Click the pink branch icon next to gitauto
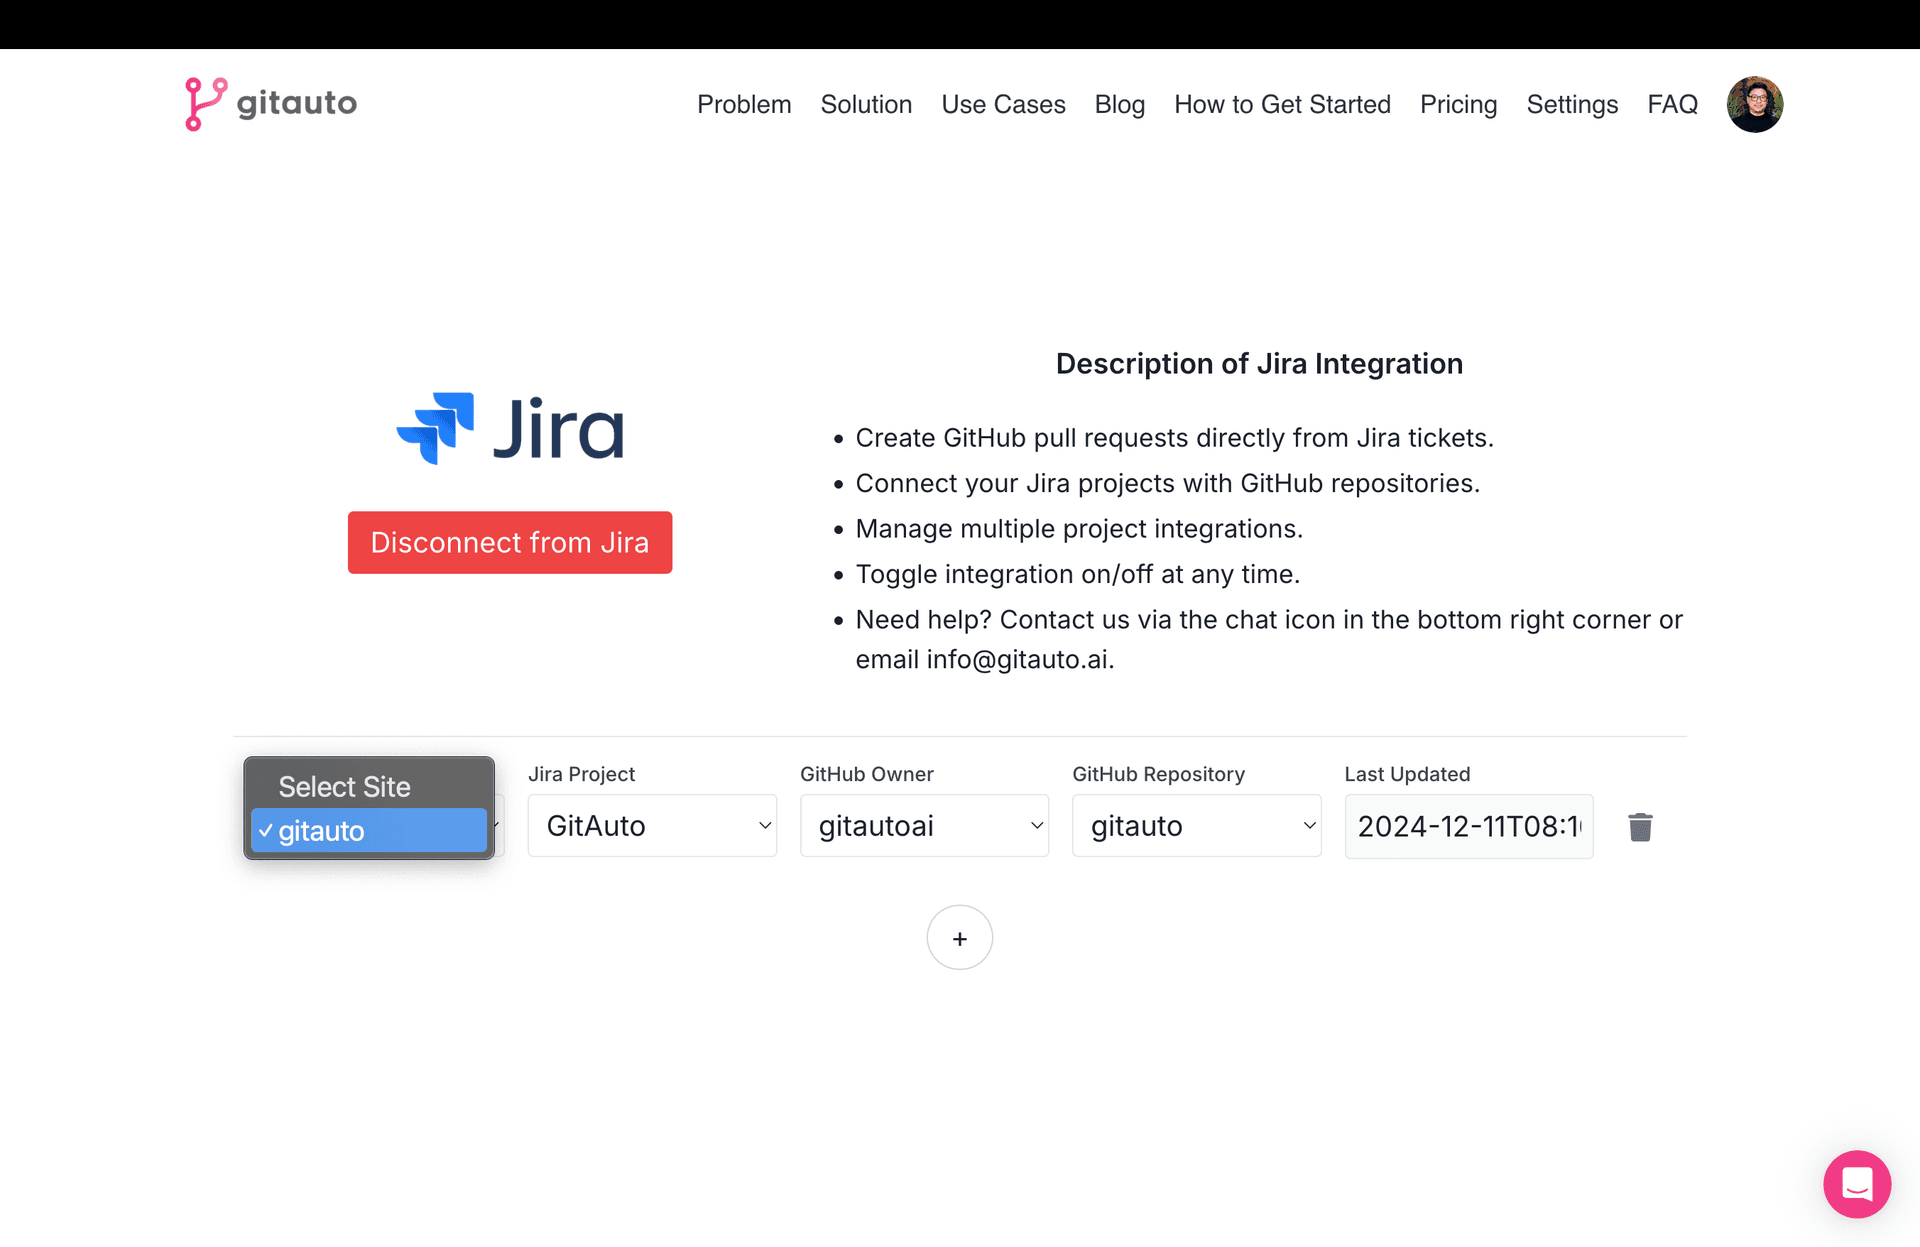Screen dimensions: 1920x1247 pos(203,103)
